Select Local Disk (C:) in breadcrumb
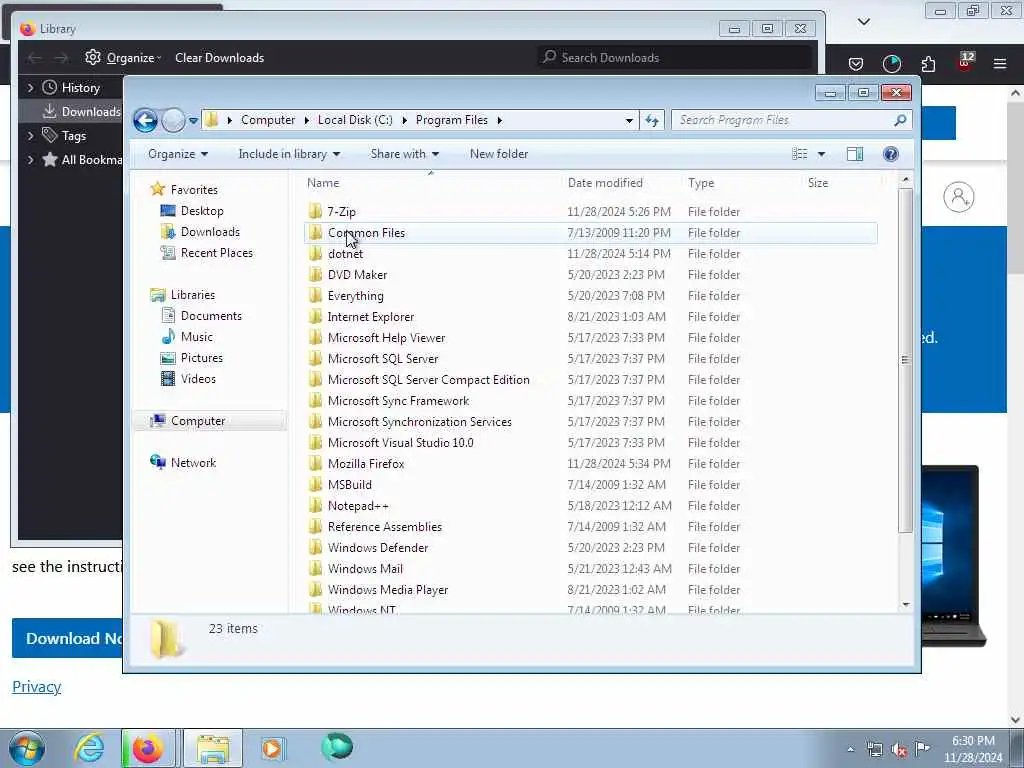 pyautogui.click(x=355, y=120)
